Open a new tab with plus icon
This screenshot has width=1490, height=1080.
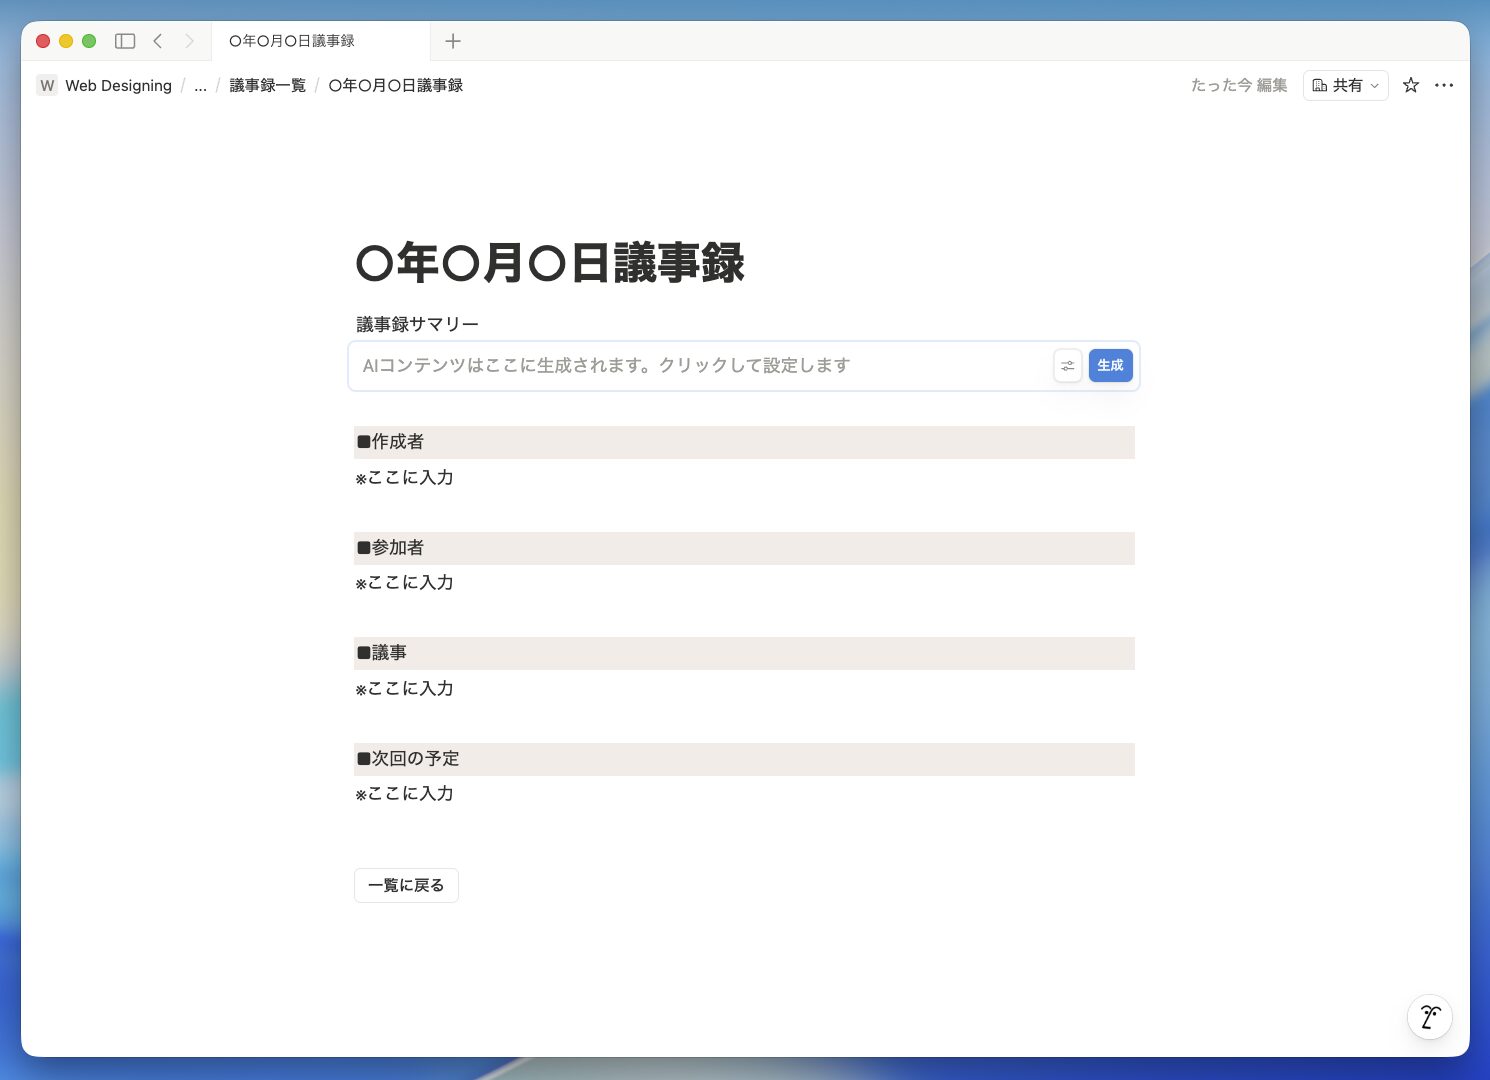pyautogui.click(x=453, y=41)
